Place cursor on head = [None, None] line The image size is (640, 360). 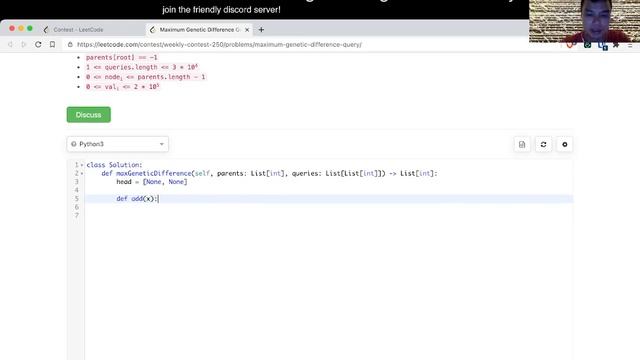point(152,182)
